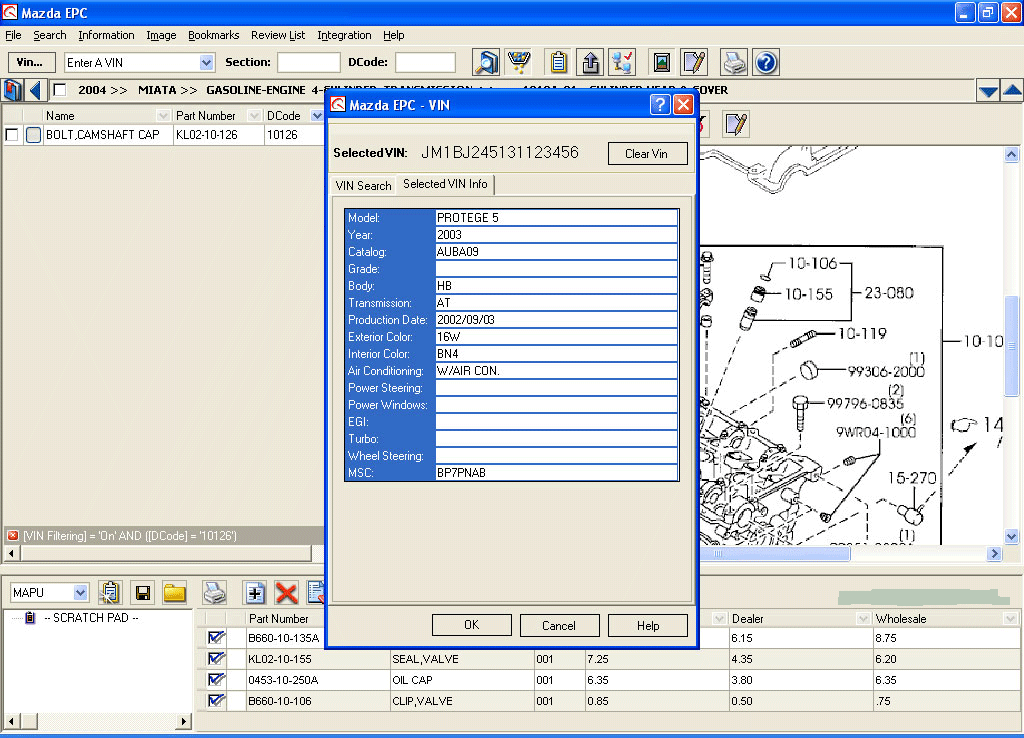Click the DCode input field in toolbar

click(425, 63)
